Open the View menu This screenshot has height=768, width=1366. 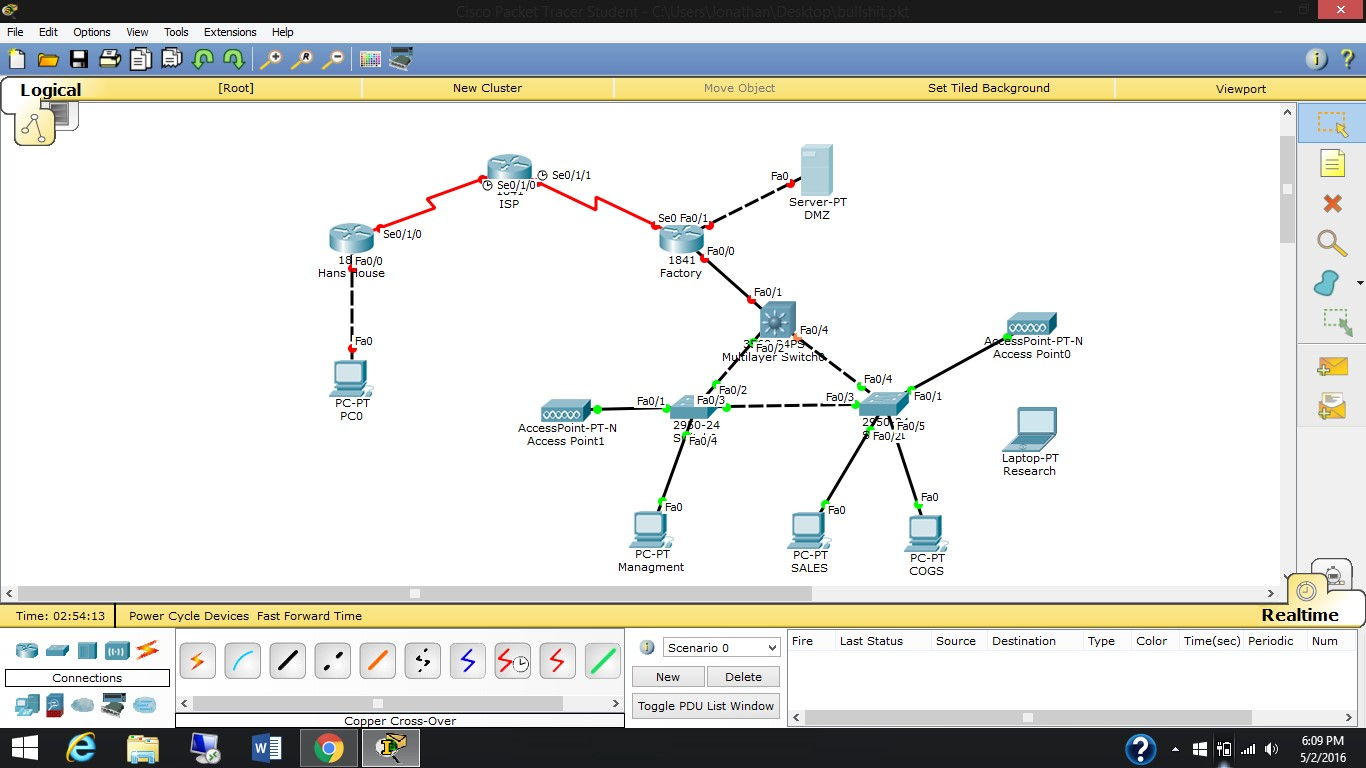click(137, 32)
